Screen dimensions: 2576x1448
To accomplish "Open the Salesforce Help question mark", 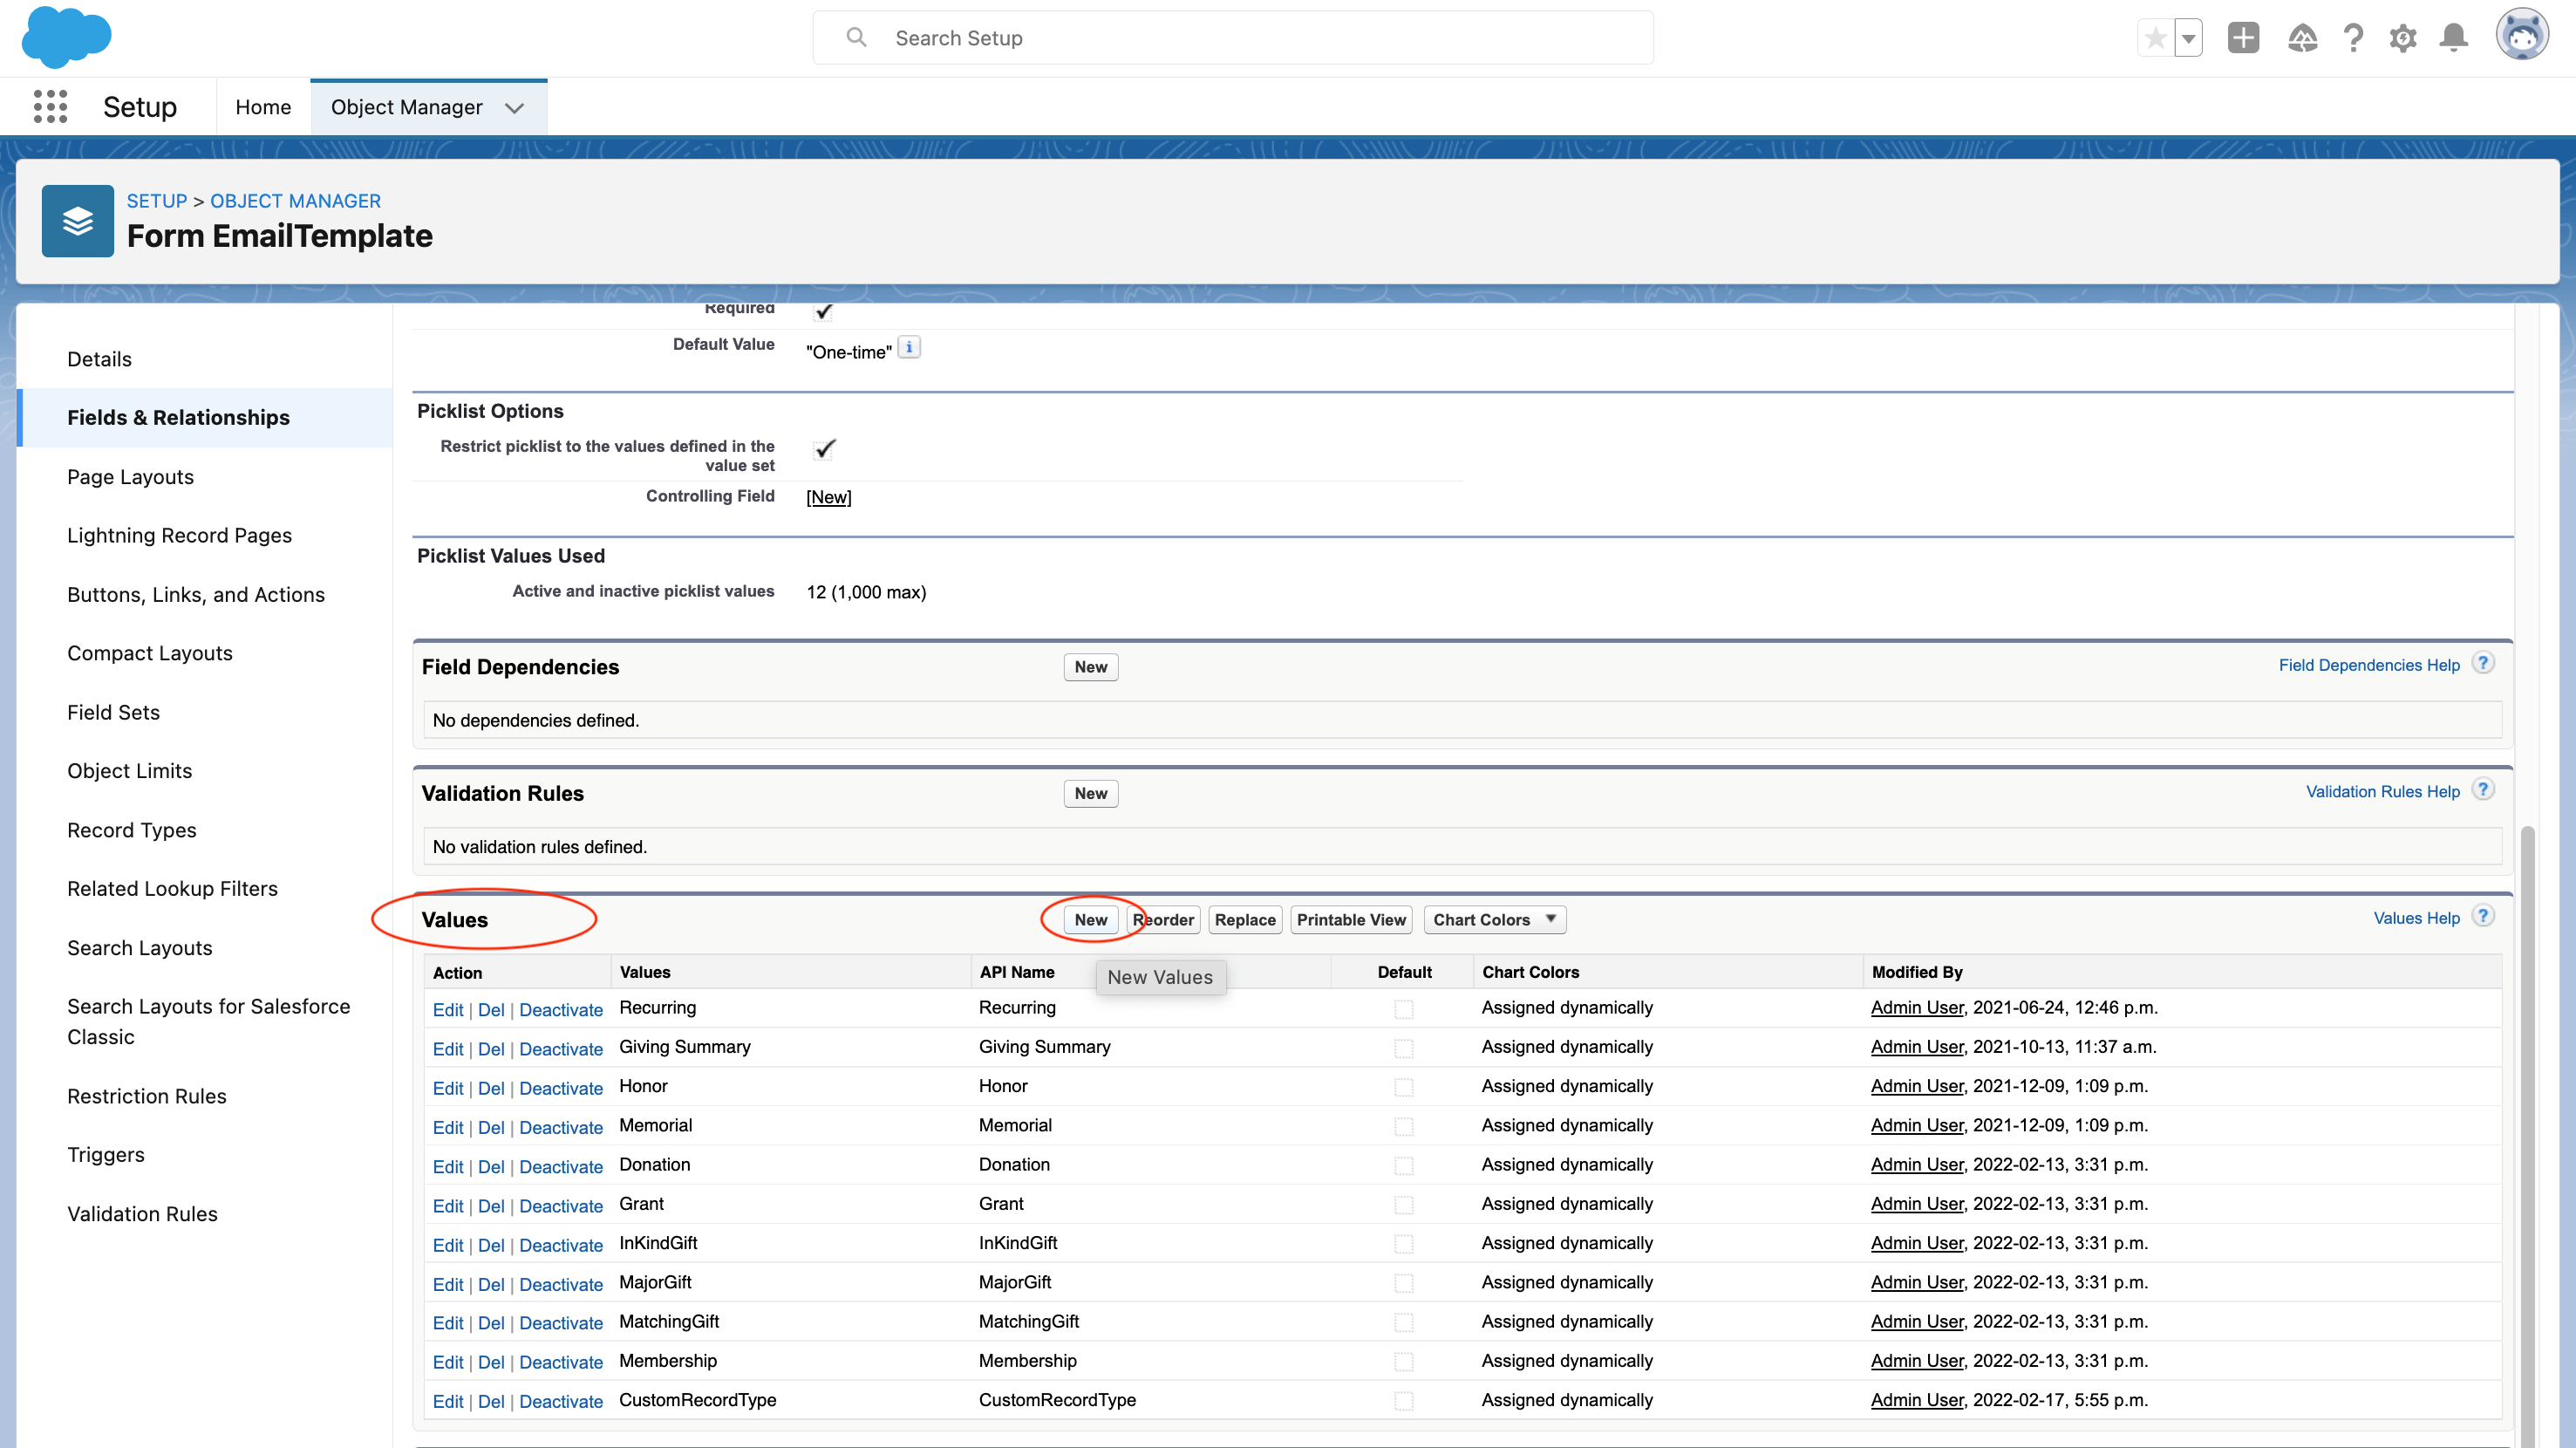I will [2353, 38].
